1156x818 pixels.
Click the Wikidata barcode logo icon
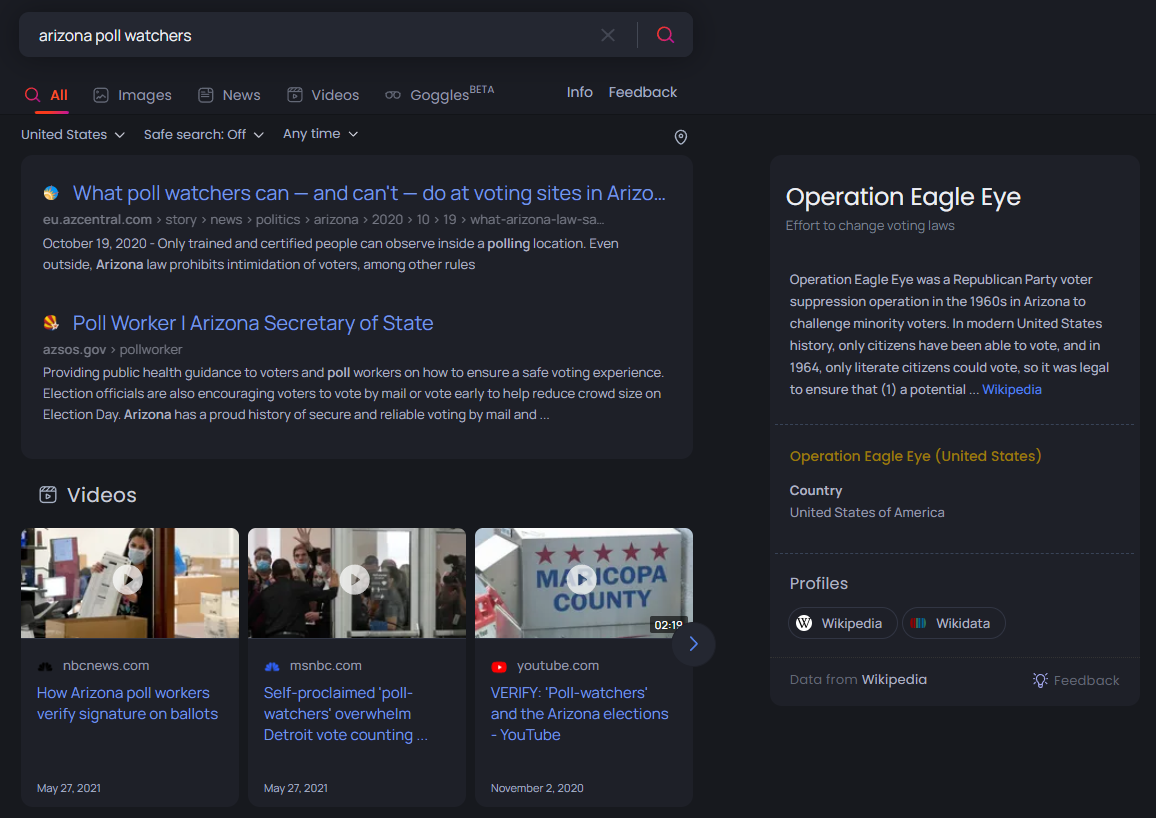(918, 623)
